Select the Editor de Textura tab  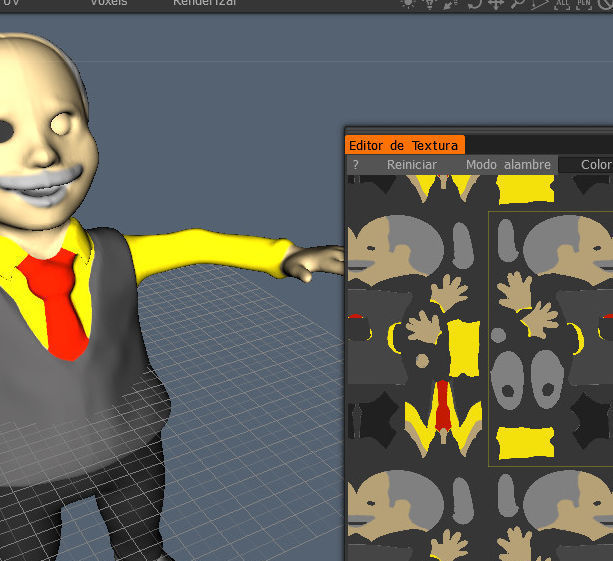coord(404,145)
